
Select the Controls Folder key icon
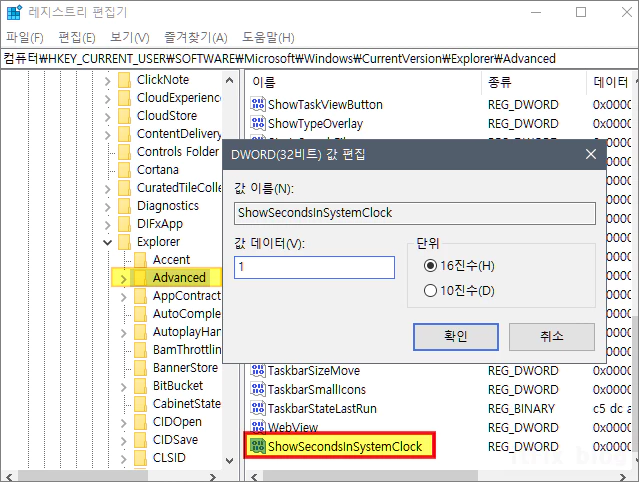coord(124,152)
